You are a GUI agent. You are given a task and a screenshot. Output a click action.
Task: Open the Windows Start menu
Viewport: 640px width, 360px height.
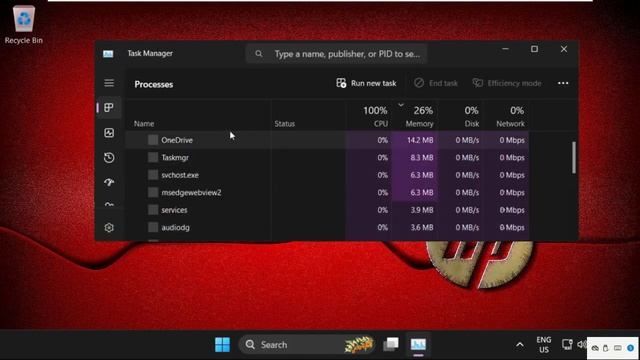[222, 345]
